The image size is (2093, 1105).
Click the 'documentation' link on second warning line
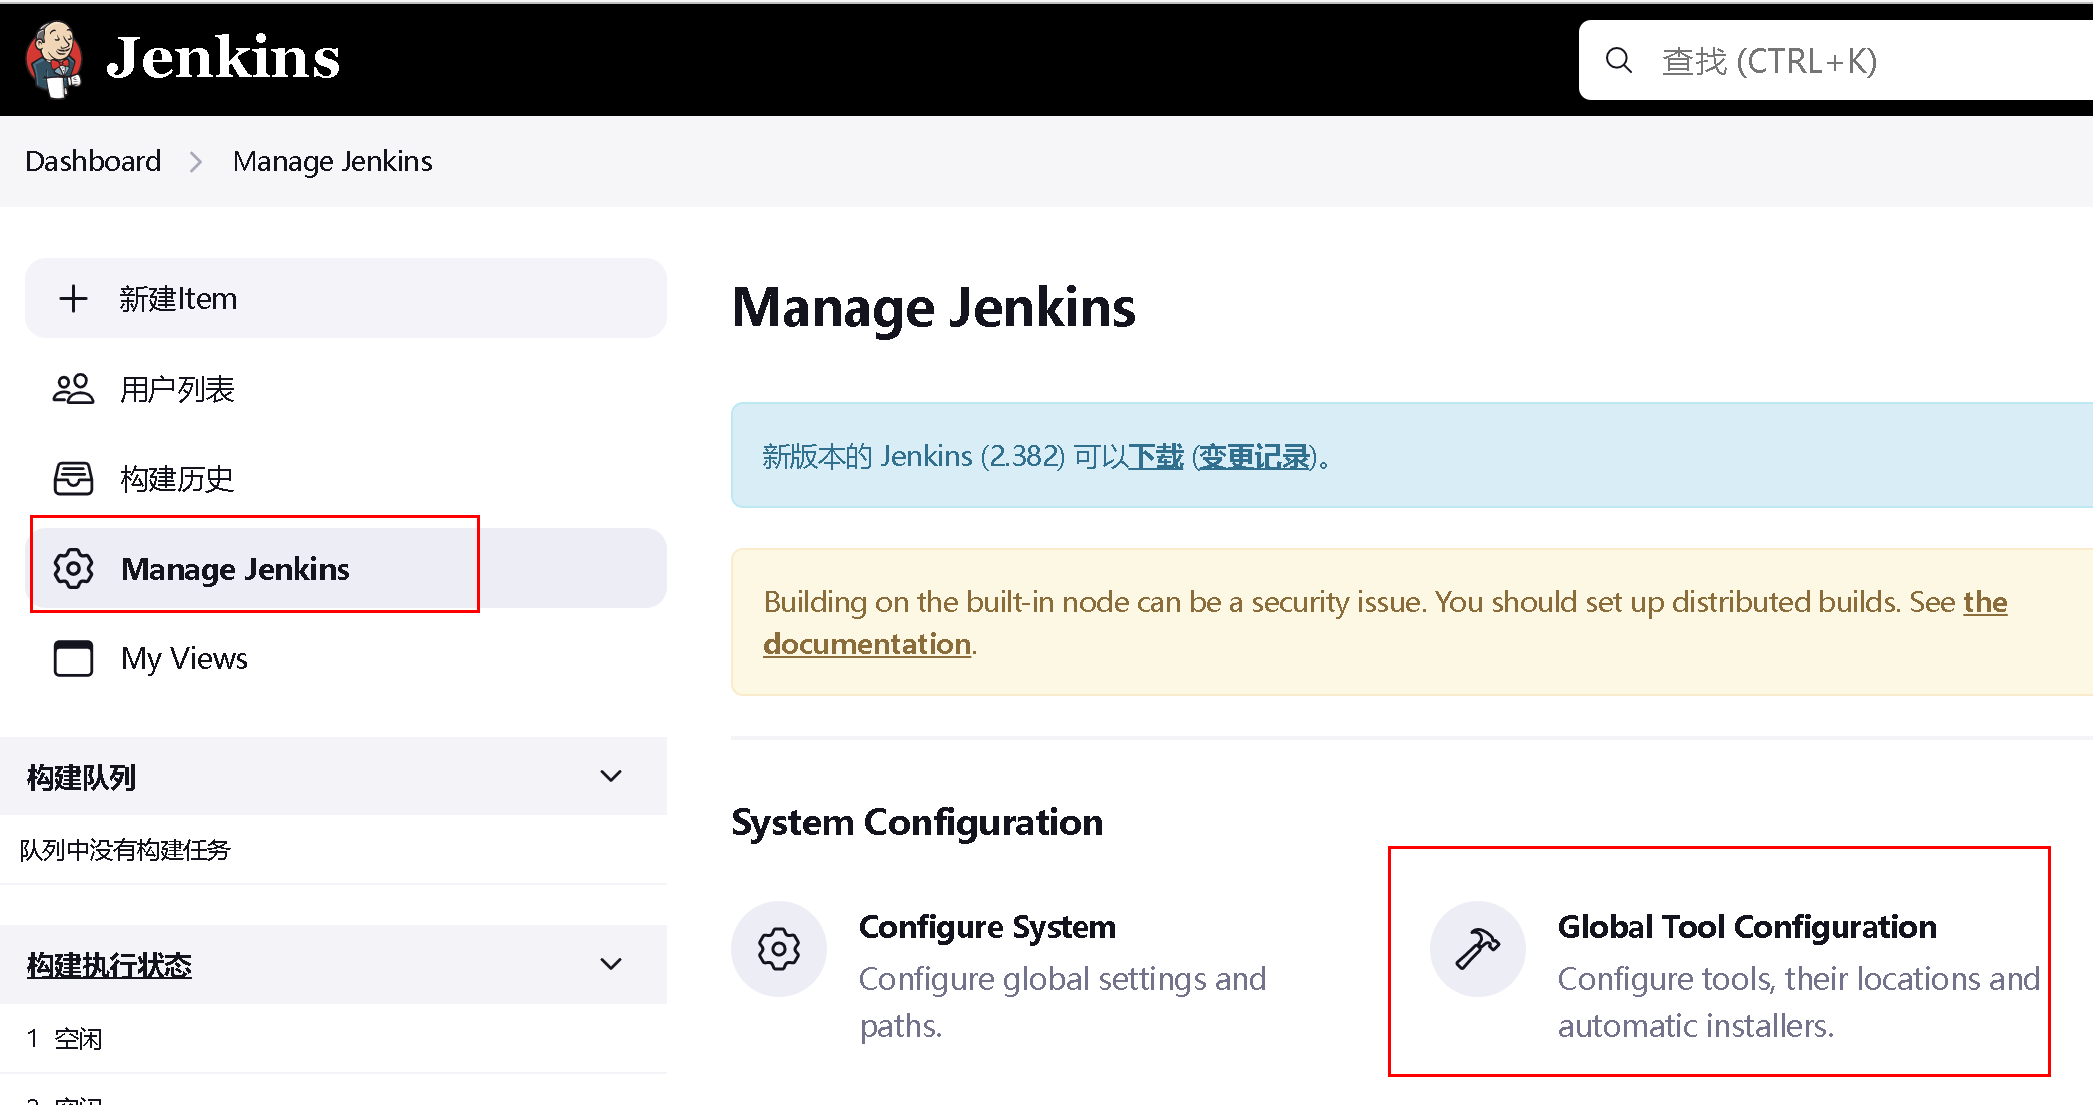(x=867, y=644)
